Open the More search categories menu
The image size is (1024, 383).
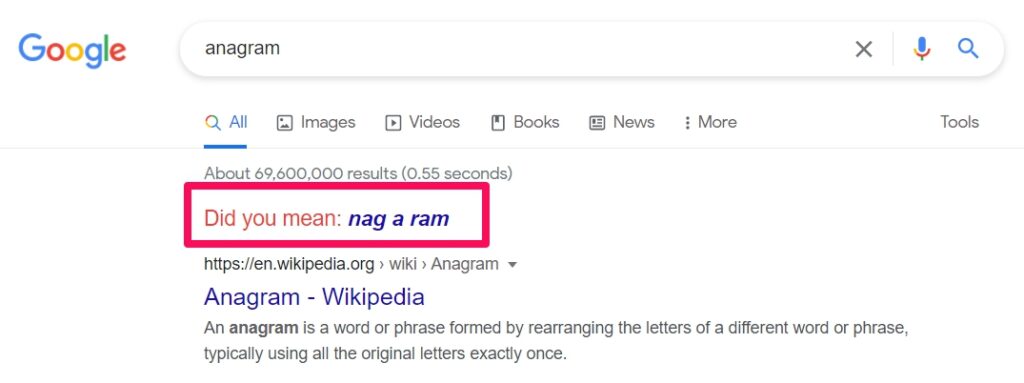click(x=710, y=122)
